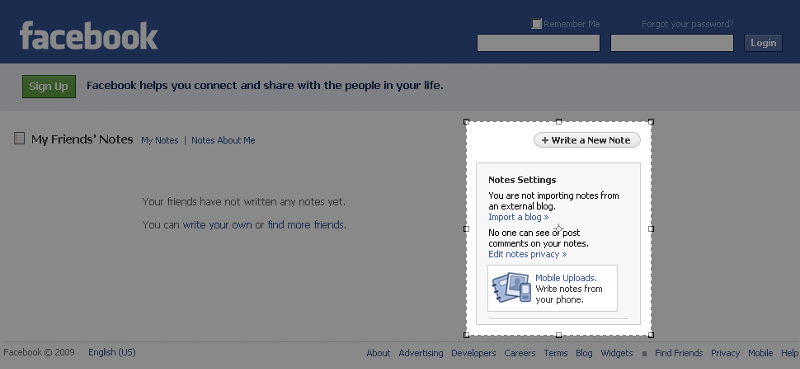Screen dimensions: 800x369
Task: Open the Privacy footer link
Action: tap(726, 353)
